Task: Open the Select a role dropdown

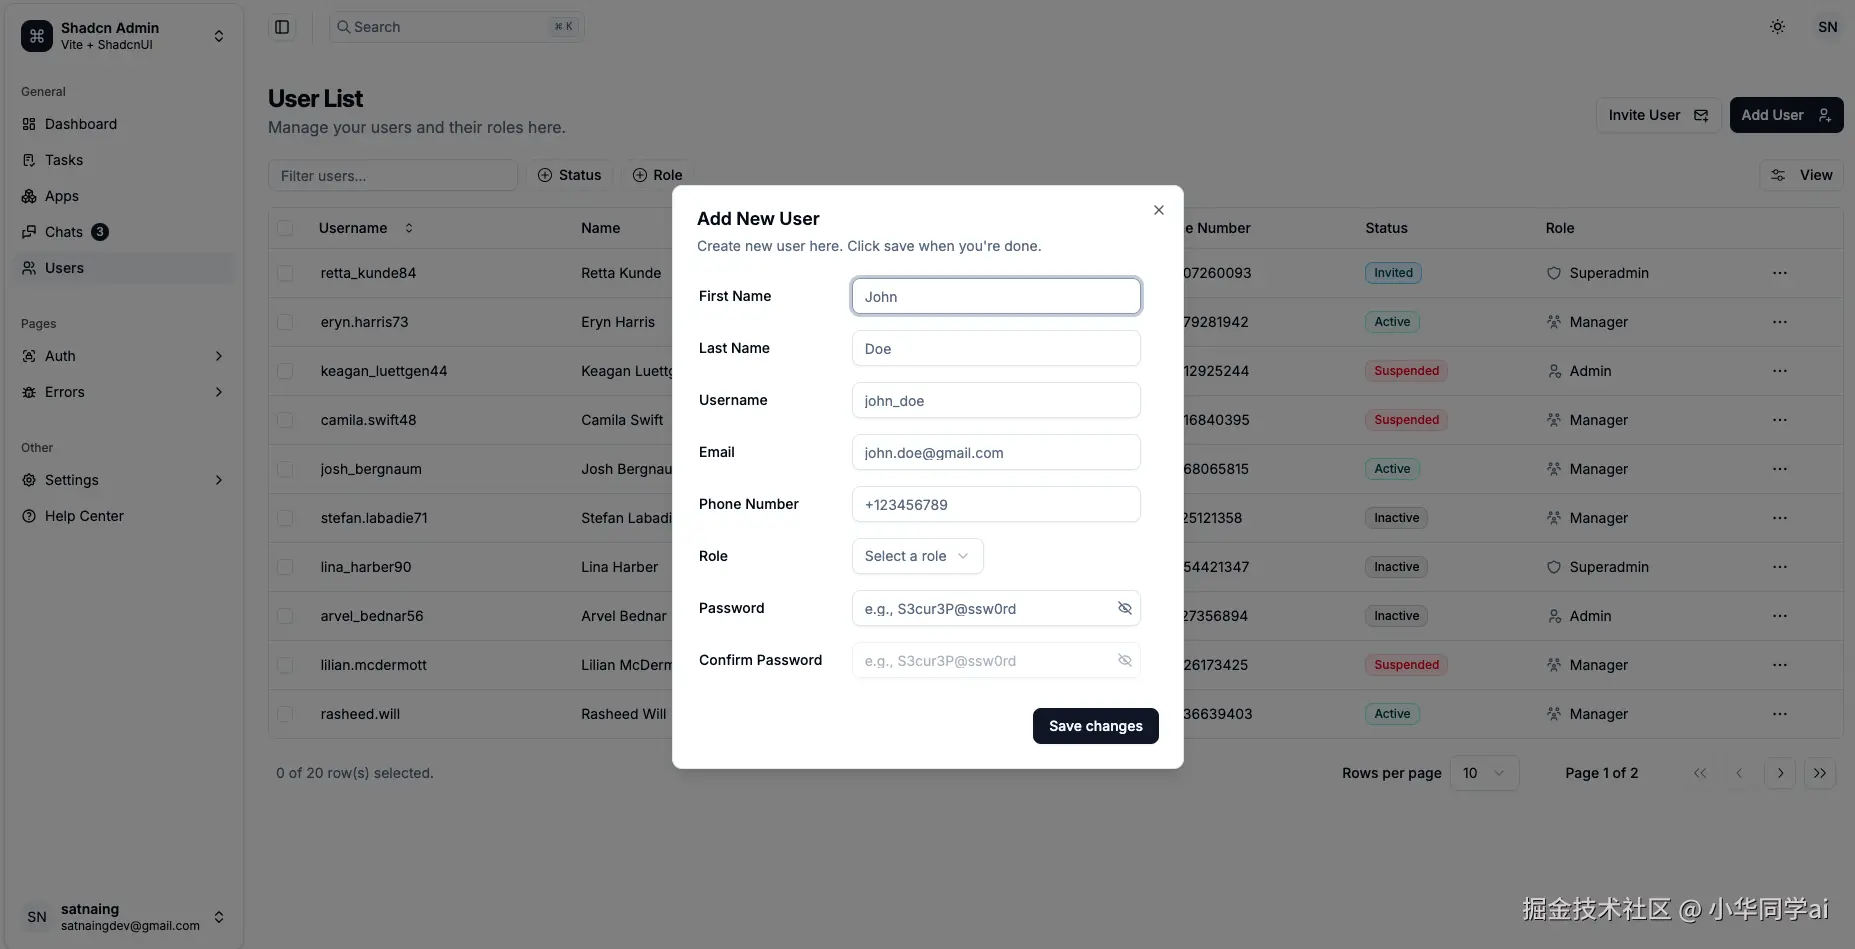Action: click(x=917, y=556)
